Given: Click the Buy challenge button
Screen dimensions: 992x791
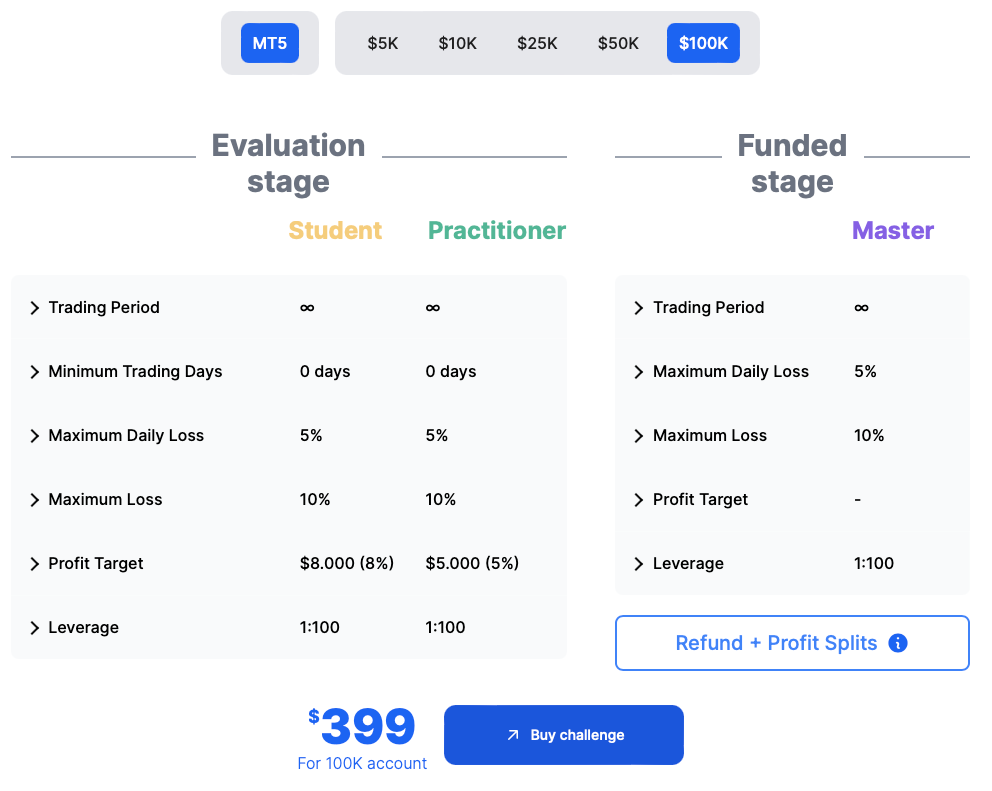Looking at the screenshot, I should point(563,734).
